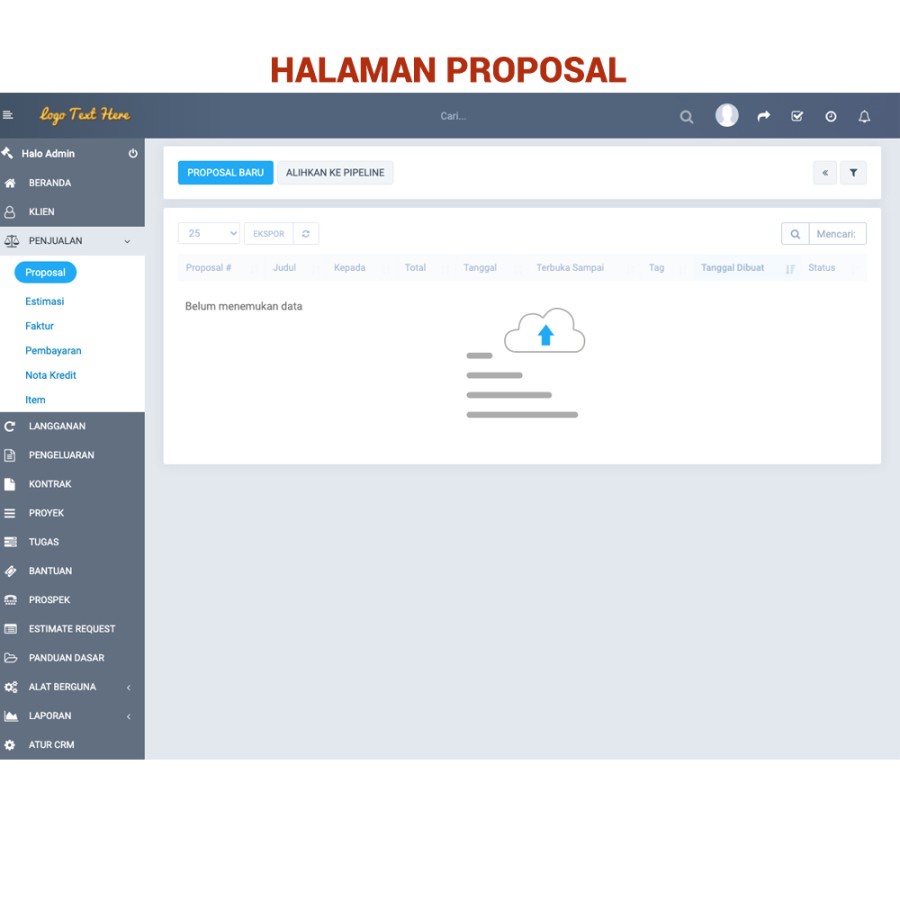Image resolution: width=900 pixels, height=900 pixels.
Task: Click the notification bell icon
Action: 864,117
